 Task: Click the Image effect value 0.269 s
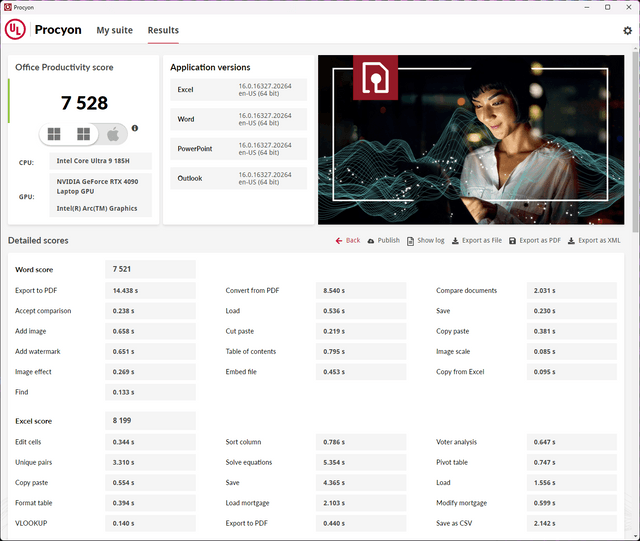click(x=150, y=372)
